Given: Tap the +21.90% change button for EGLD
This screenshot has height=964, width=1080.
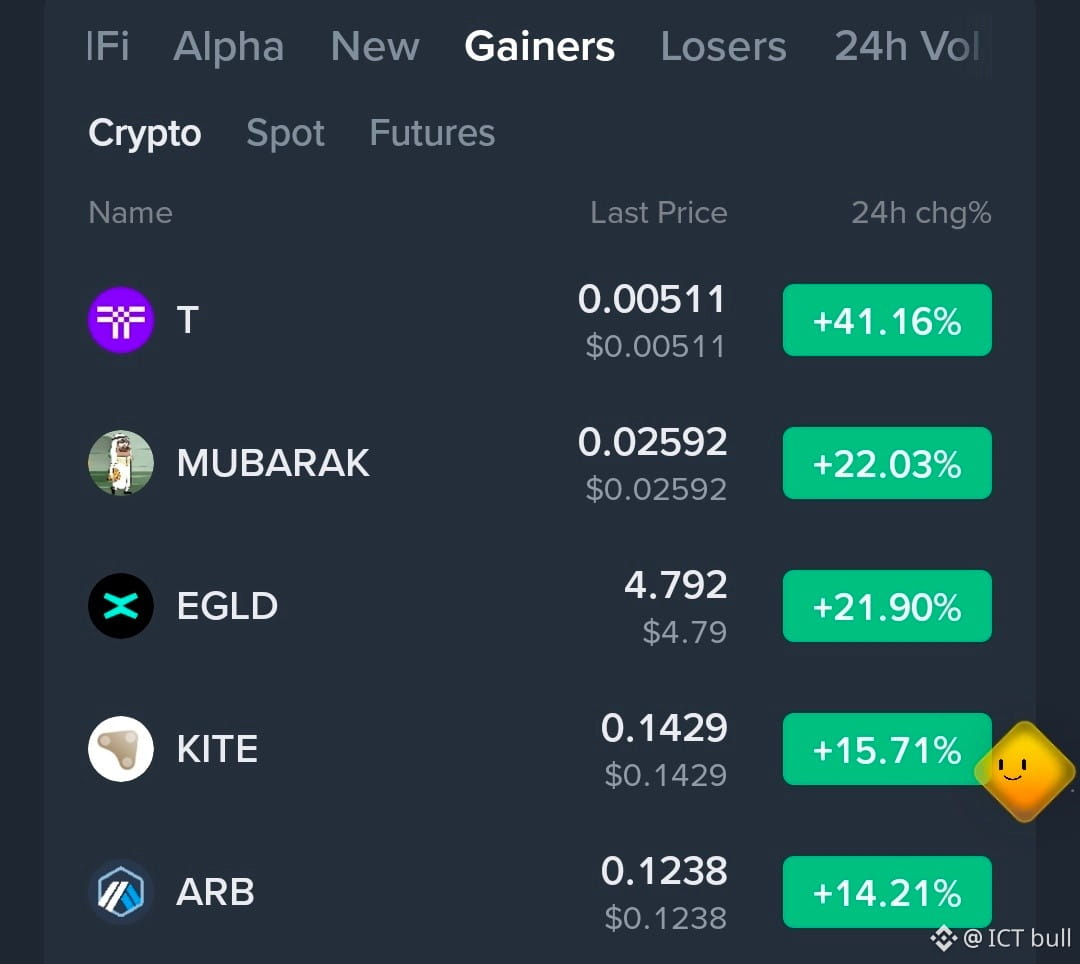Looking at the screenshot, I should point(887,606).
